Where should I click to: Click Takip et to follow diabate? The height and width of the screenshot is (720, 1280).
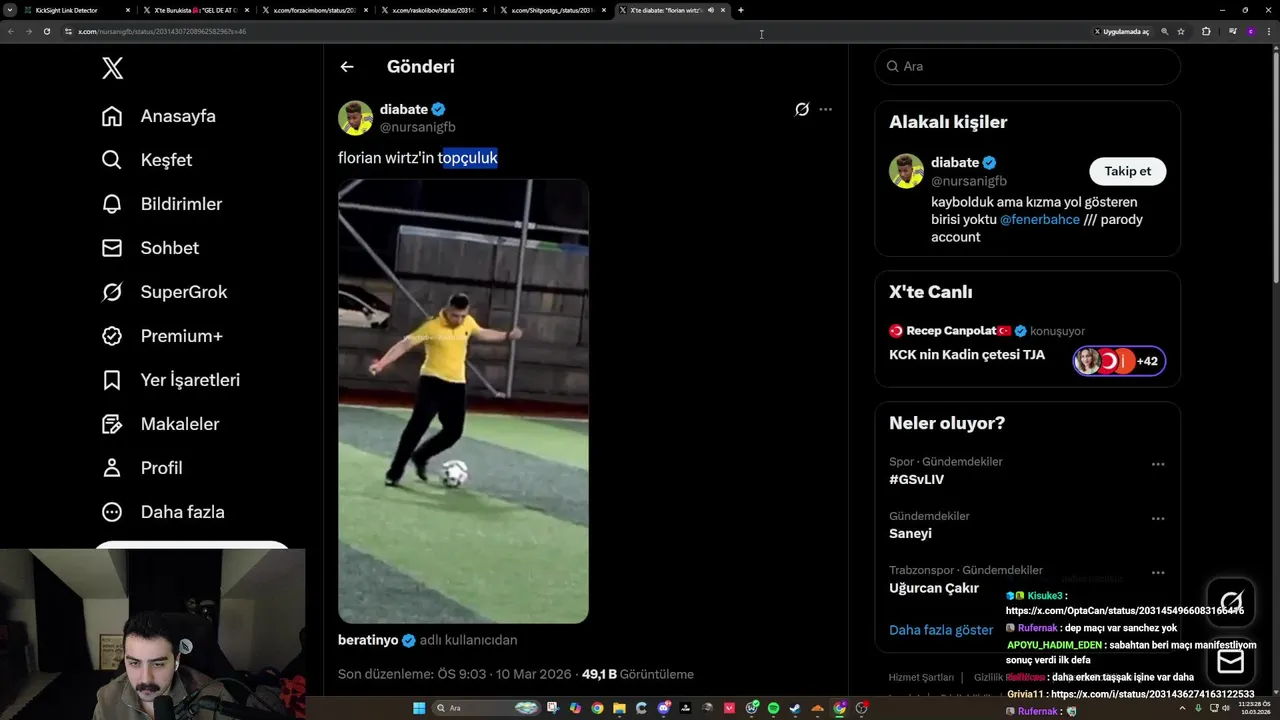click(1127, 171)
